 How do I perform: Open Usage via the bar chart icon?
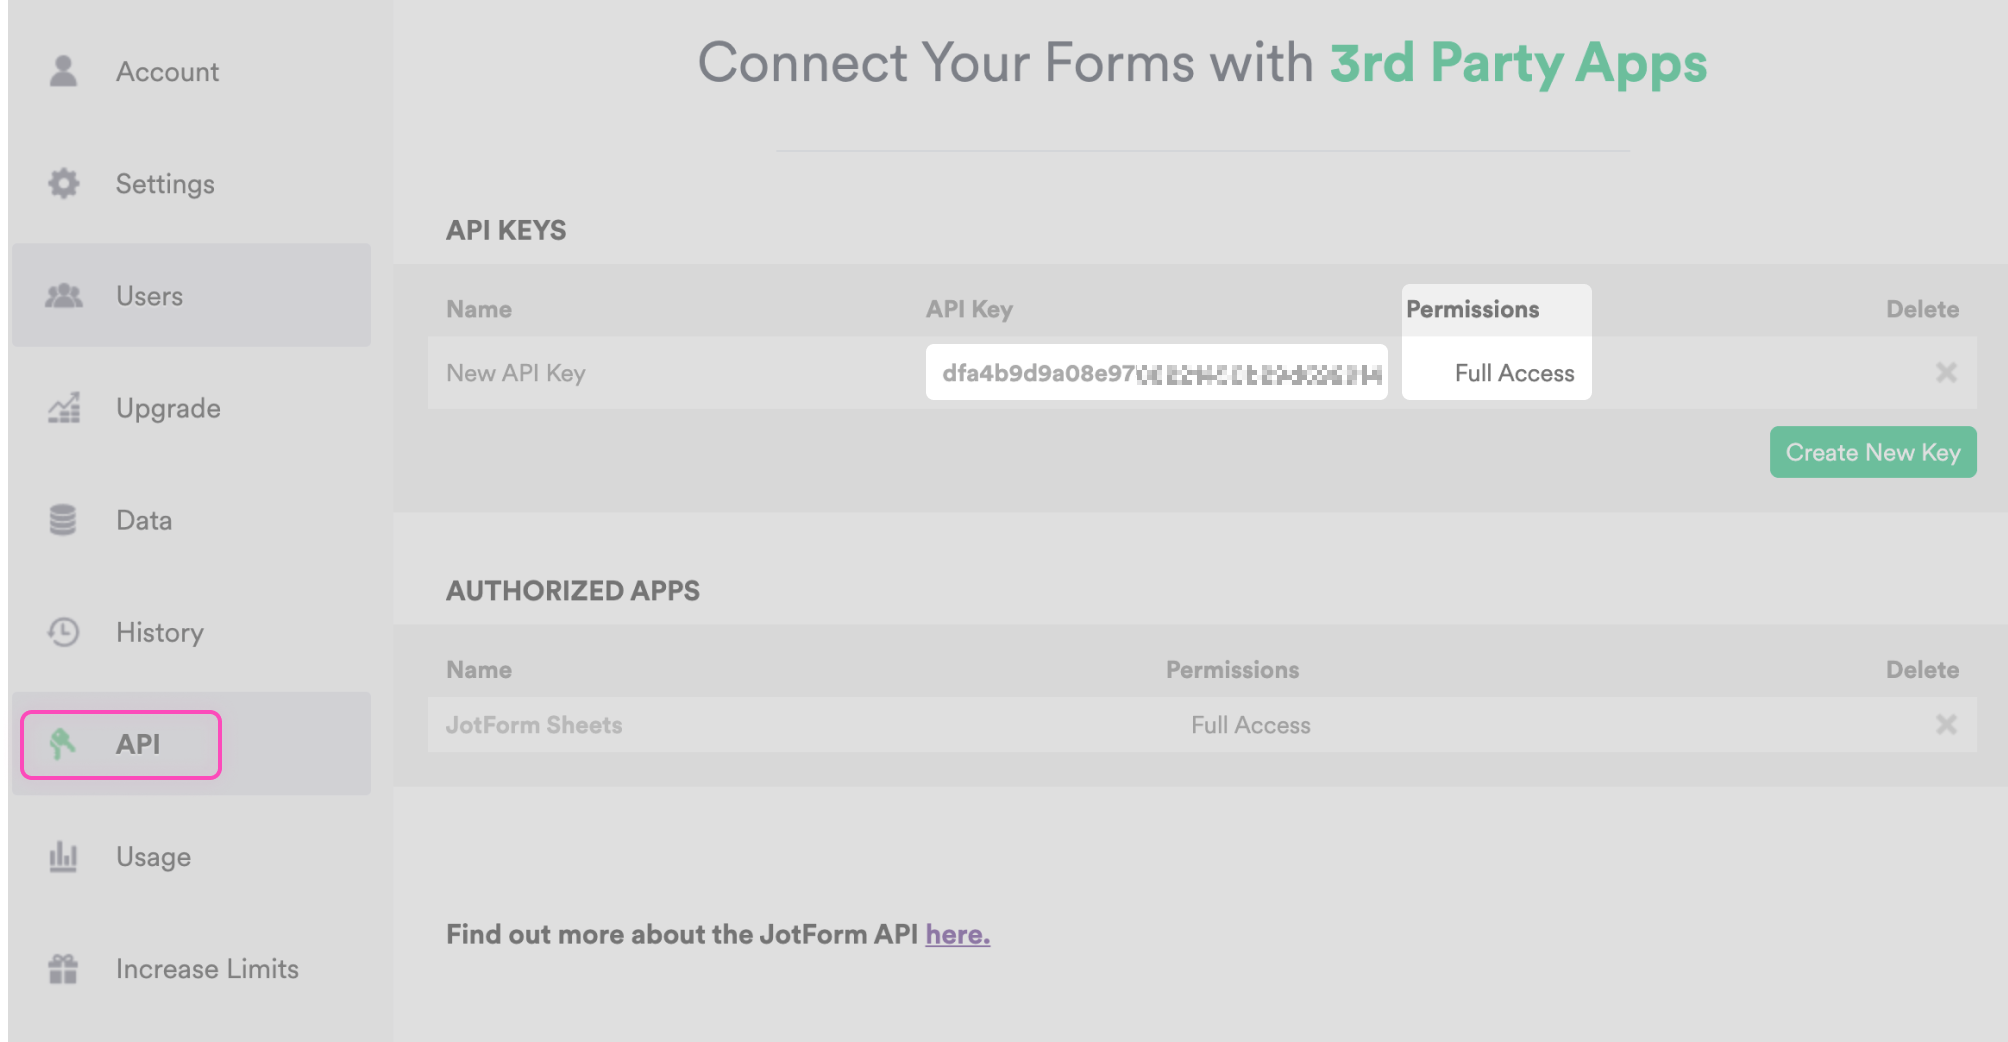(x=63, y=856)
